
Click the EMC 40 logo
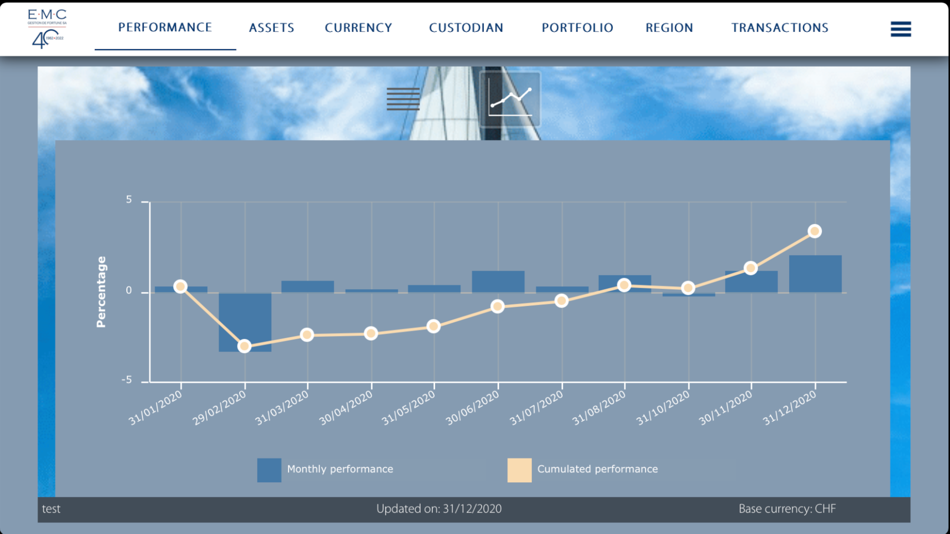pyautogui.click(x=47, y=28)
